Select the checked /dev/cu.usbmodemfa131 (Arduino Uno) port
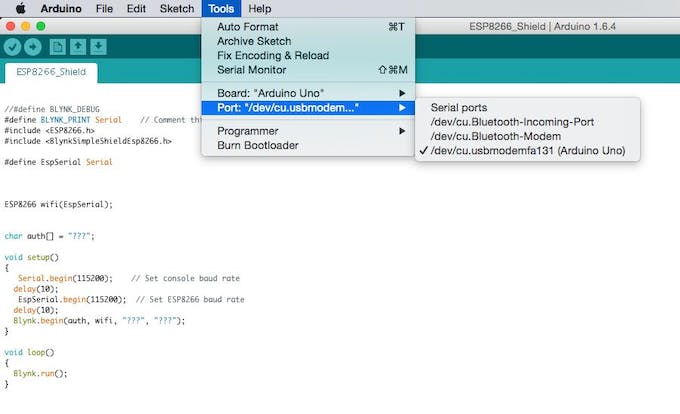680x414 pixels. click(527, 150)
